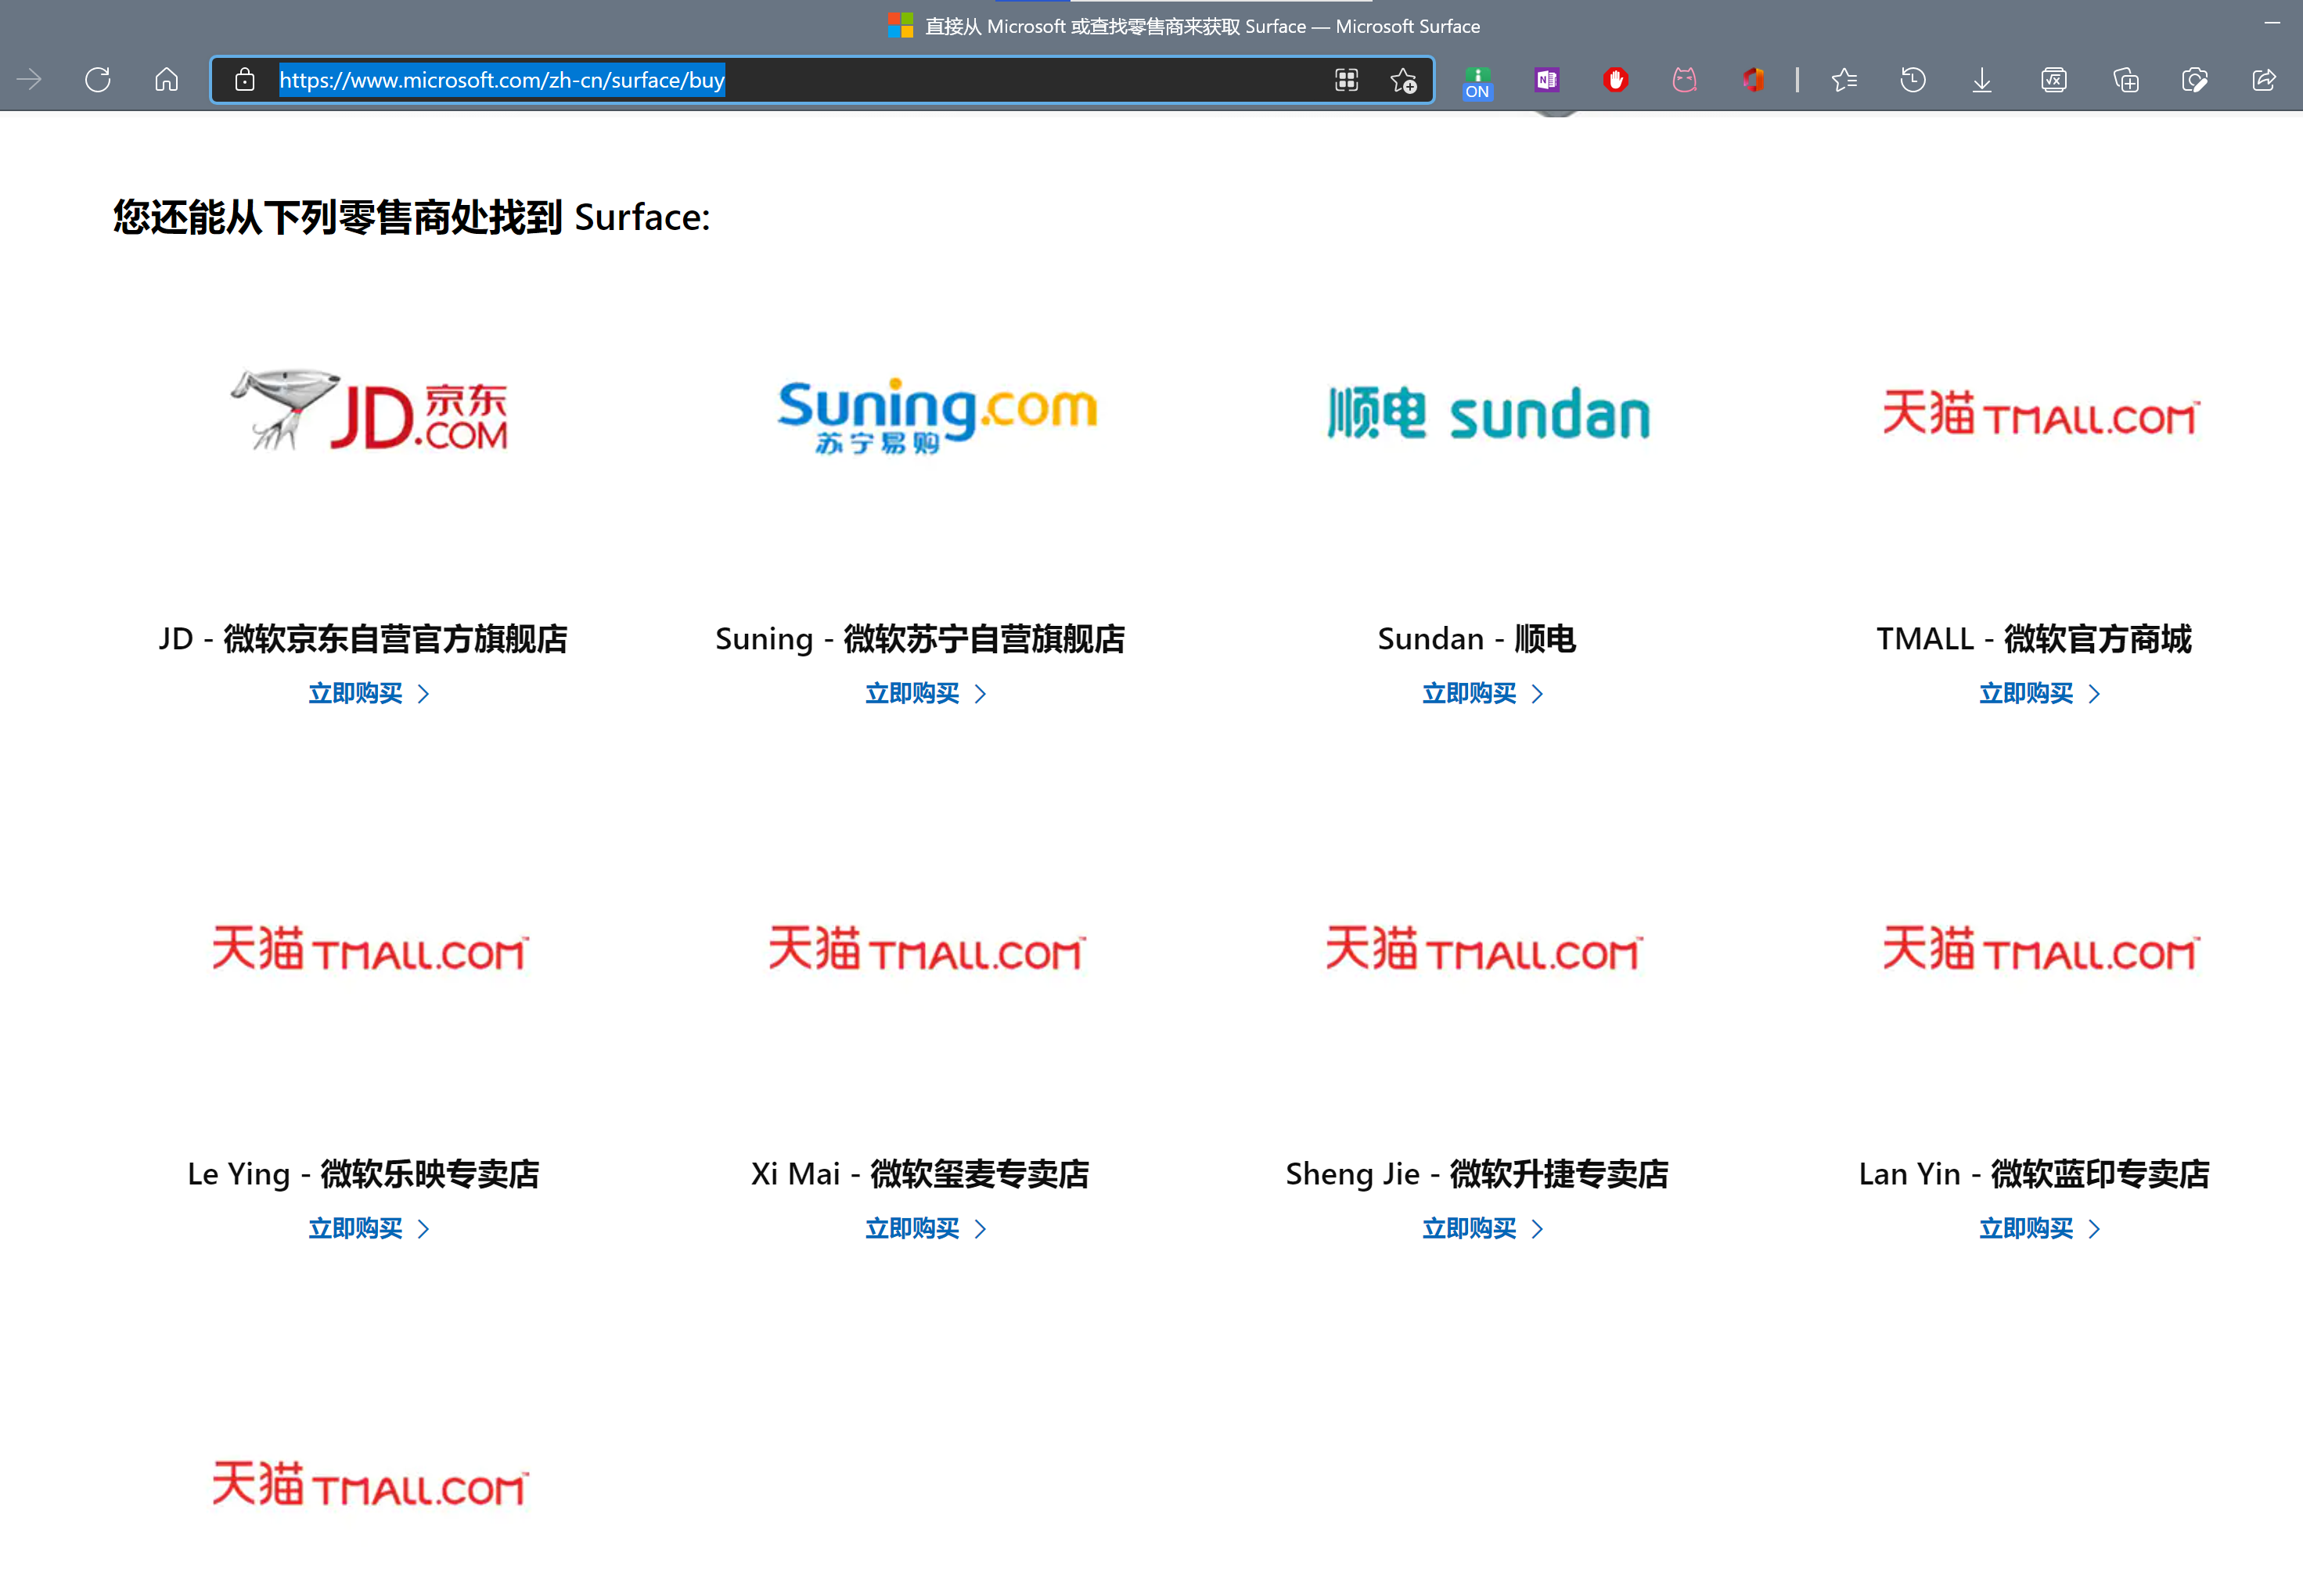
Task: Open browsing History
Action: [x=1913, y=80]
